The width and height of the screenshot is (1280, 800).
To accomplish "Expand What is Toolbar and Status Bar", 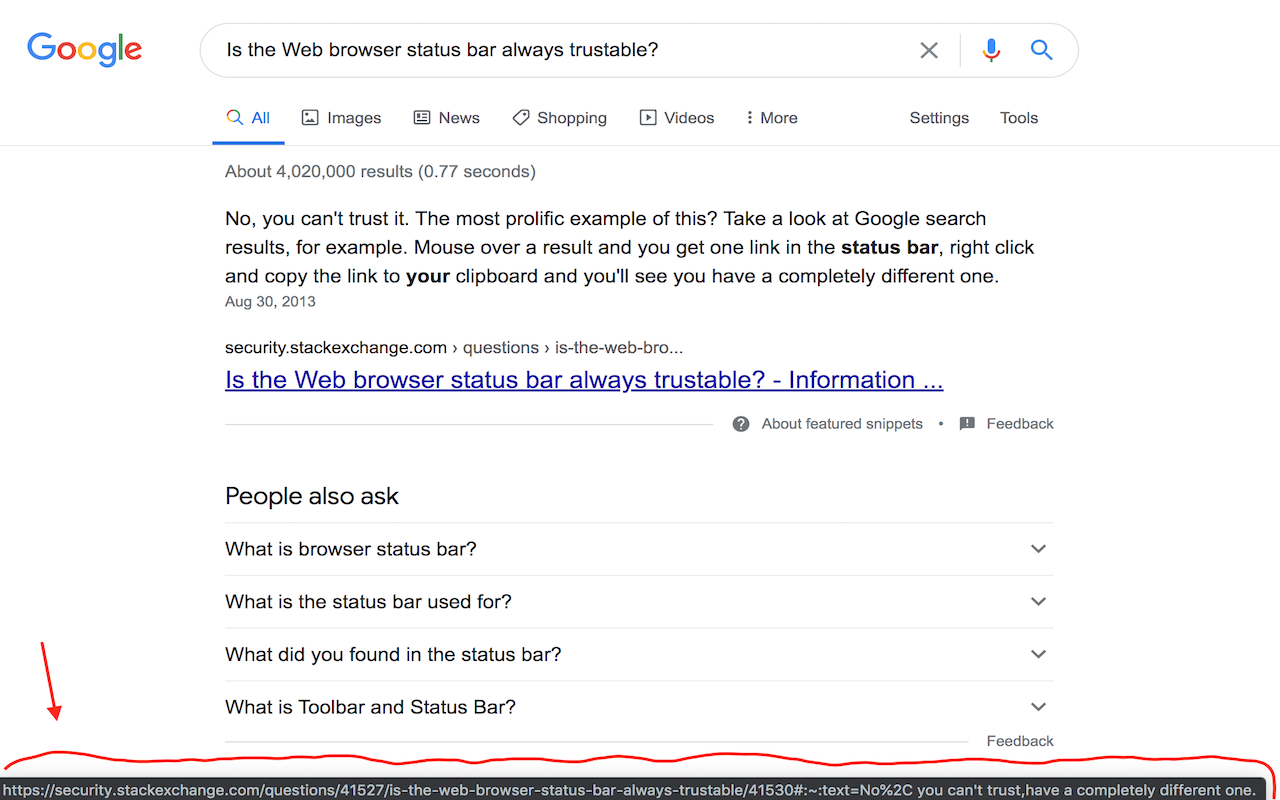I will (x=1038, y=706).
